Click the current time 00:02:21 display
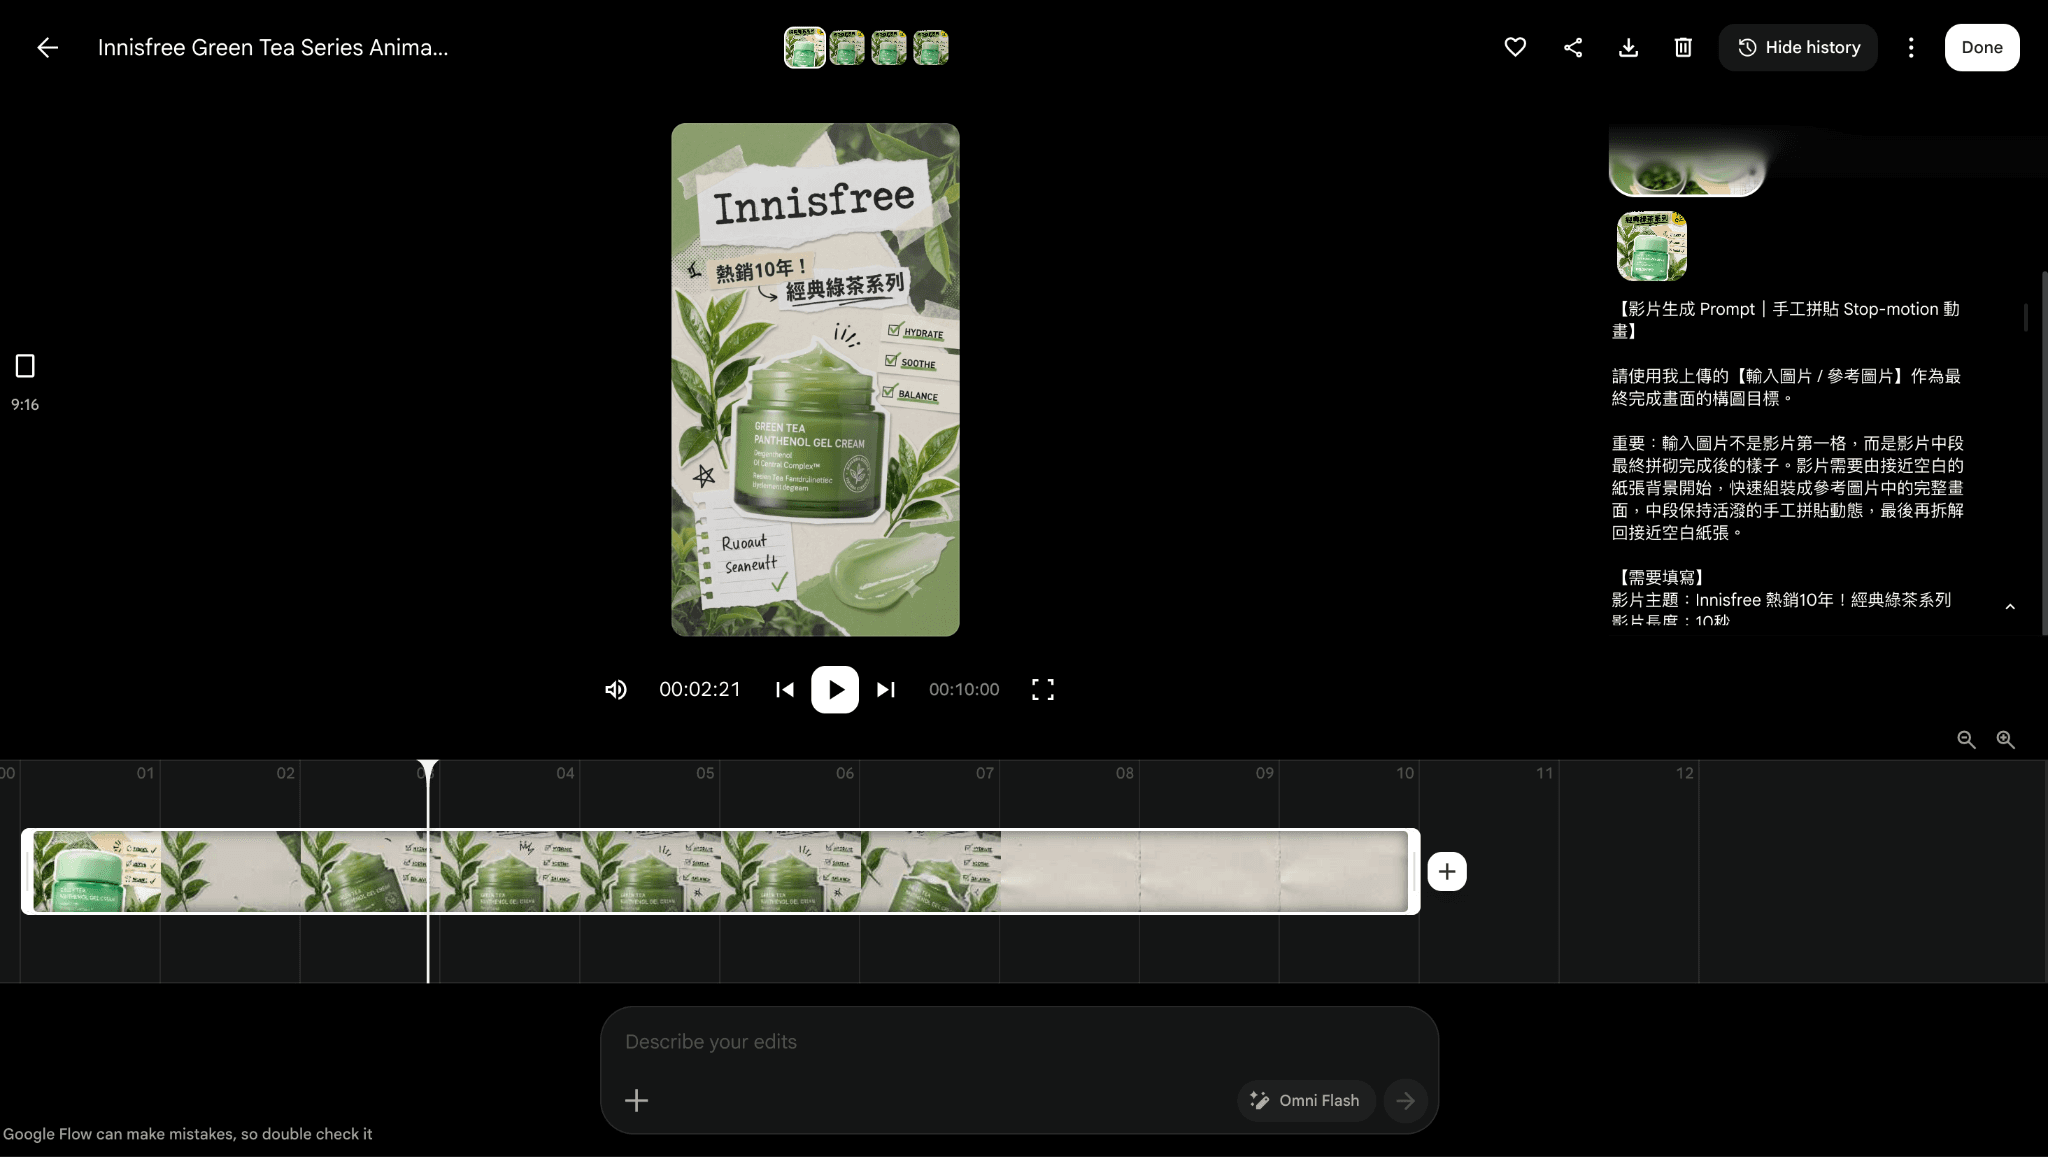 click(x=700, y=689)
